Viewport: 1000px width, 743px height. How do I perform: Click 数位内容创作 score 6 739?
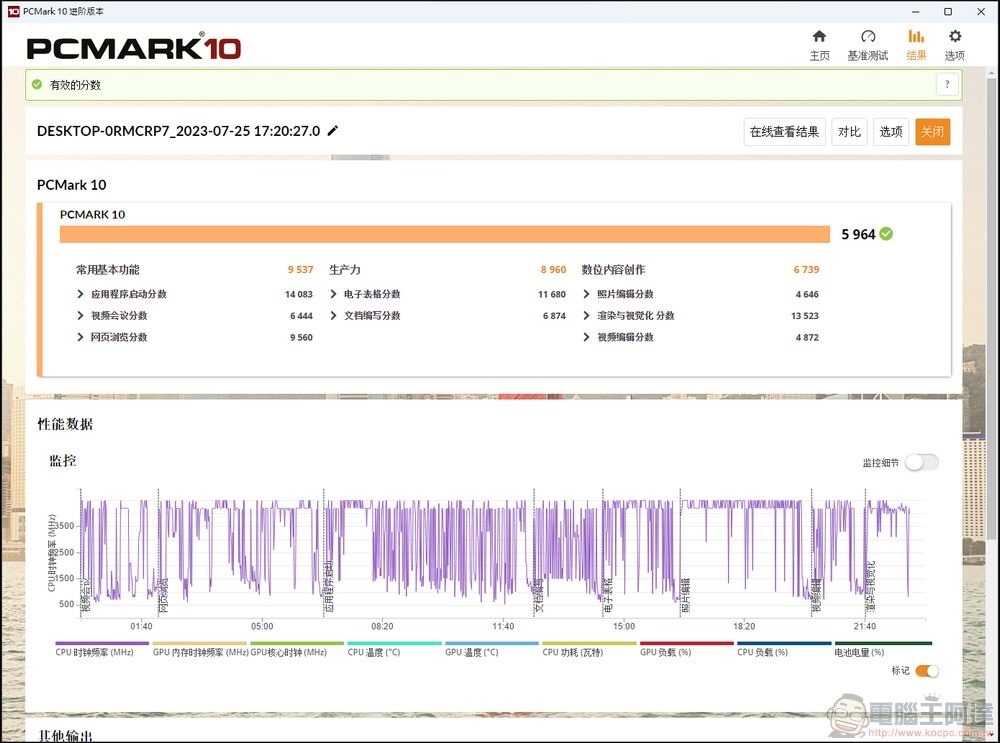tap(806, 270)
